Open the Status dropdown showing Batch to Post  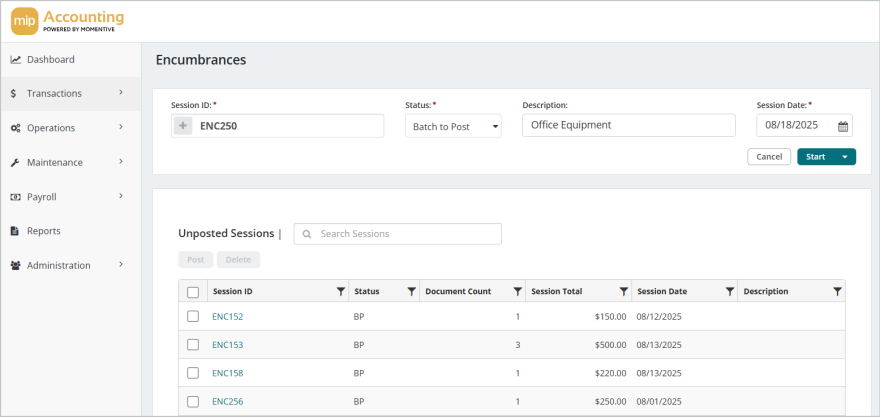click(x=453, y=126)
